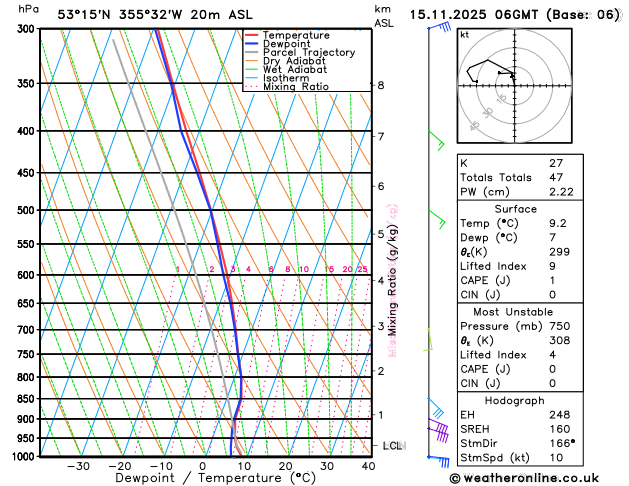
Task: Click the Most Unstable section heading
Action: (513, 312)
